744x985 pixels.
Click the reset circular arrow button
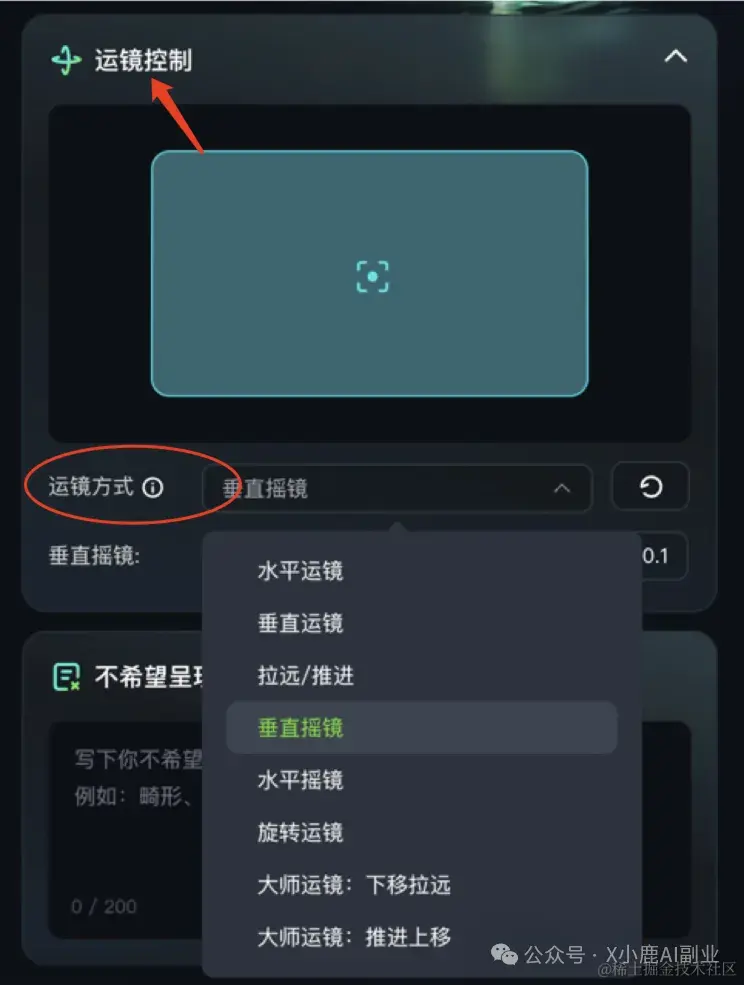pyautogui.click(x=650, y=487)
